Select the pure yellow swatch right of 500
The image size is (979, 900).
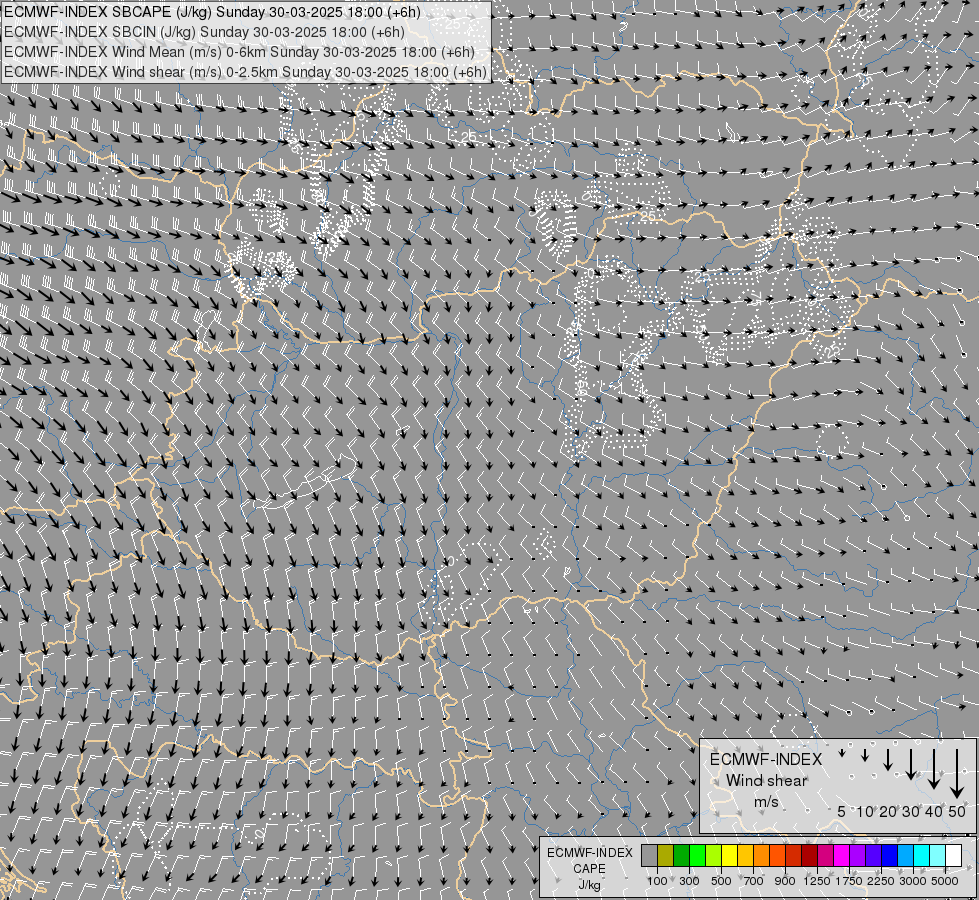(729, 855)
